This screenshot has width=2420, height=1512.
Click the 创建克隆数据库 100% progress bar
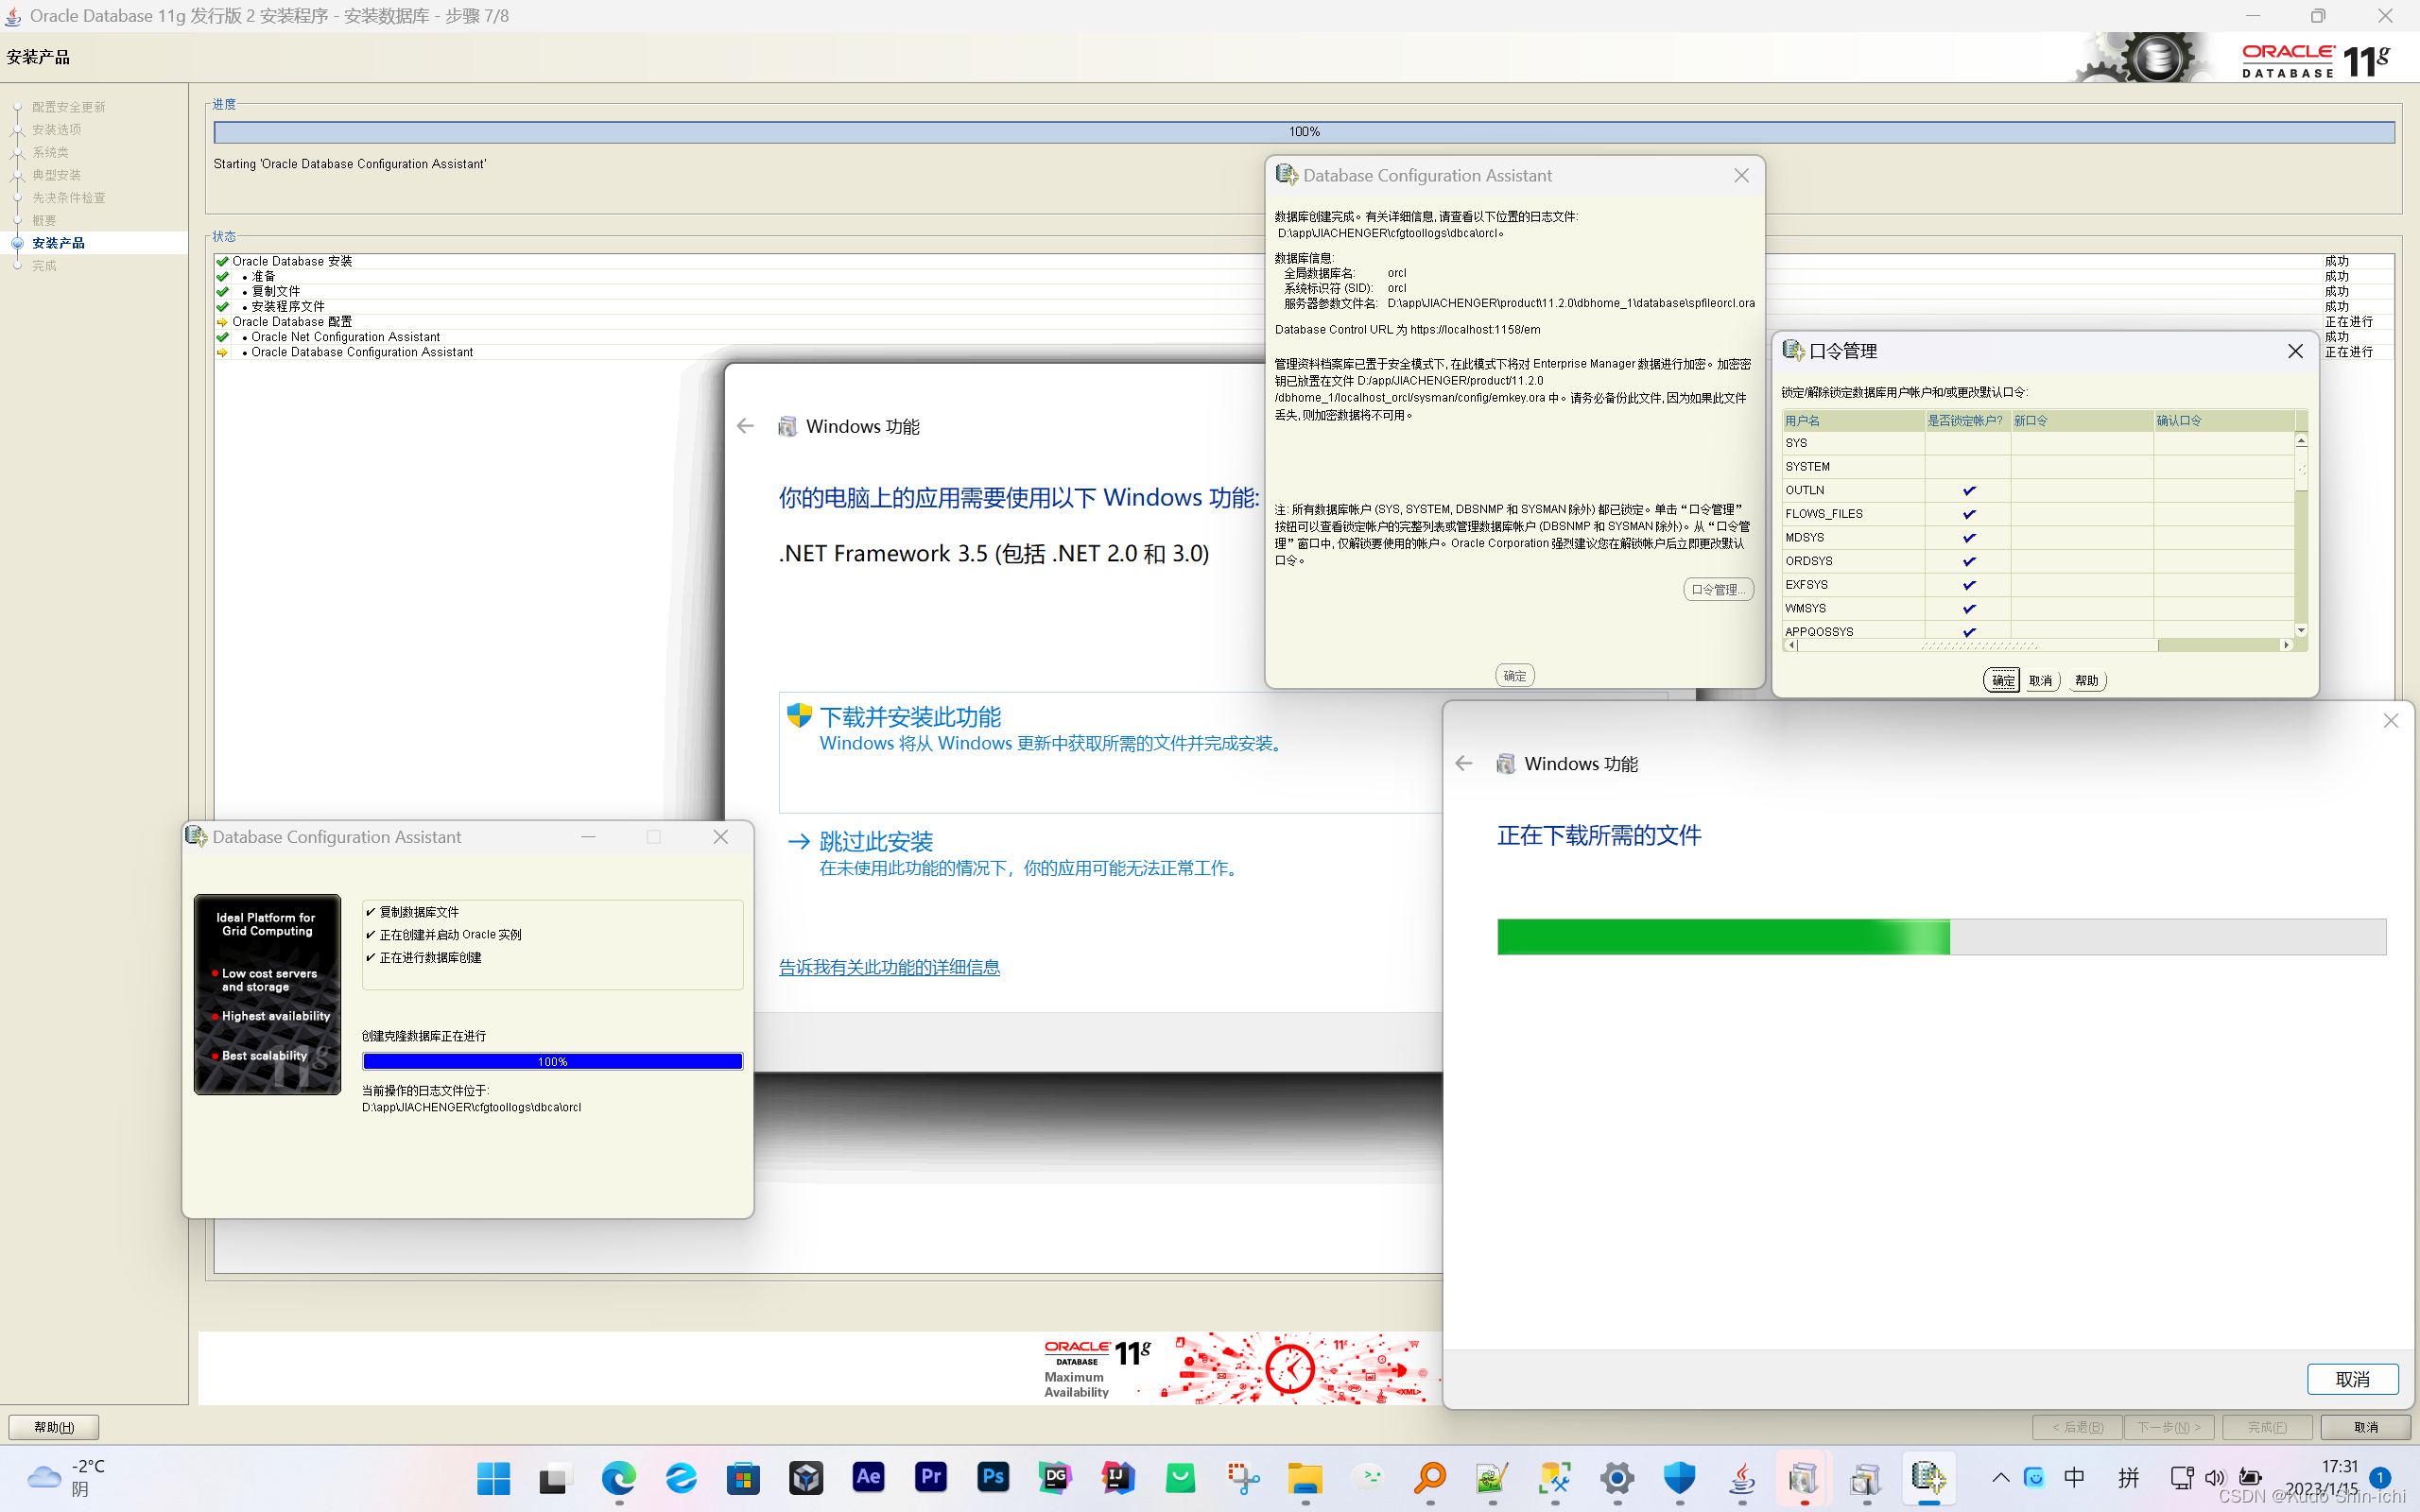pyautogui.click(x=552, y=1061)
